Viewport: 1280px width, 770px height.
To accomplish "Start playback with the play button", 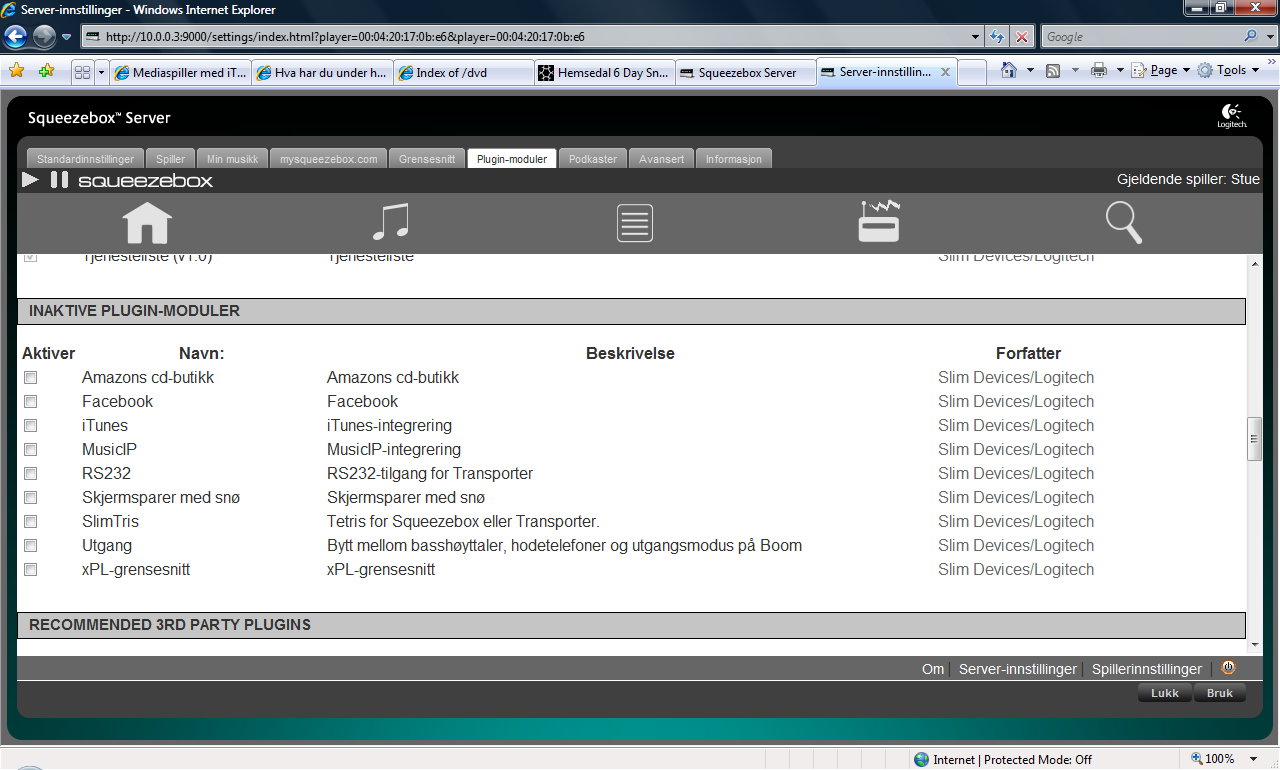I will coord(31,180).
